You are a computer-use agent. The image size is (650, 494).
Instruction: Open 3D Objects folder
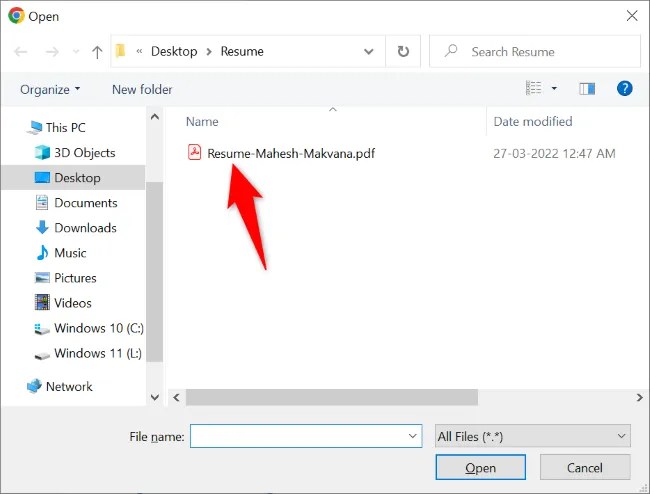click(75, 153)
